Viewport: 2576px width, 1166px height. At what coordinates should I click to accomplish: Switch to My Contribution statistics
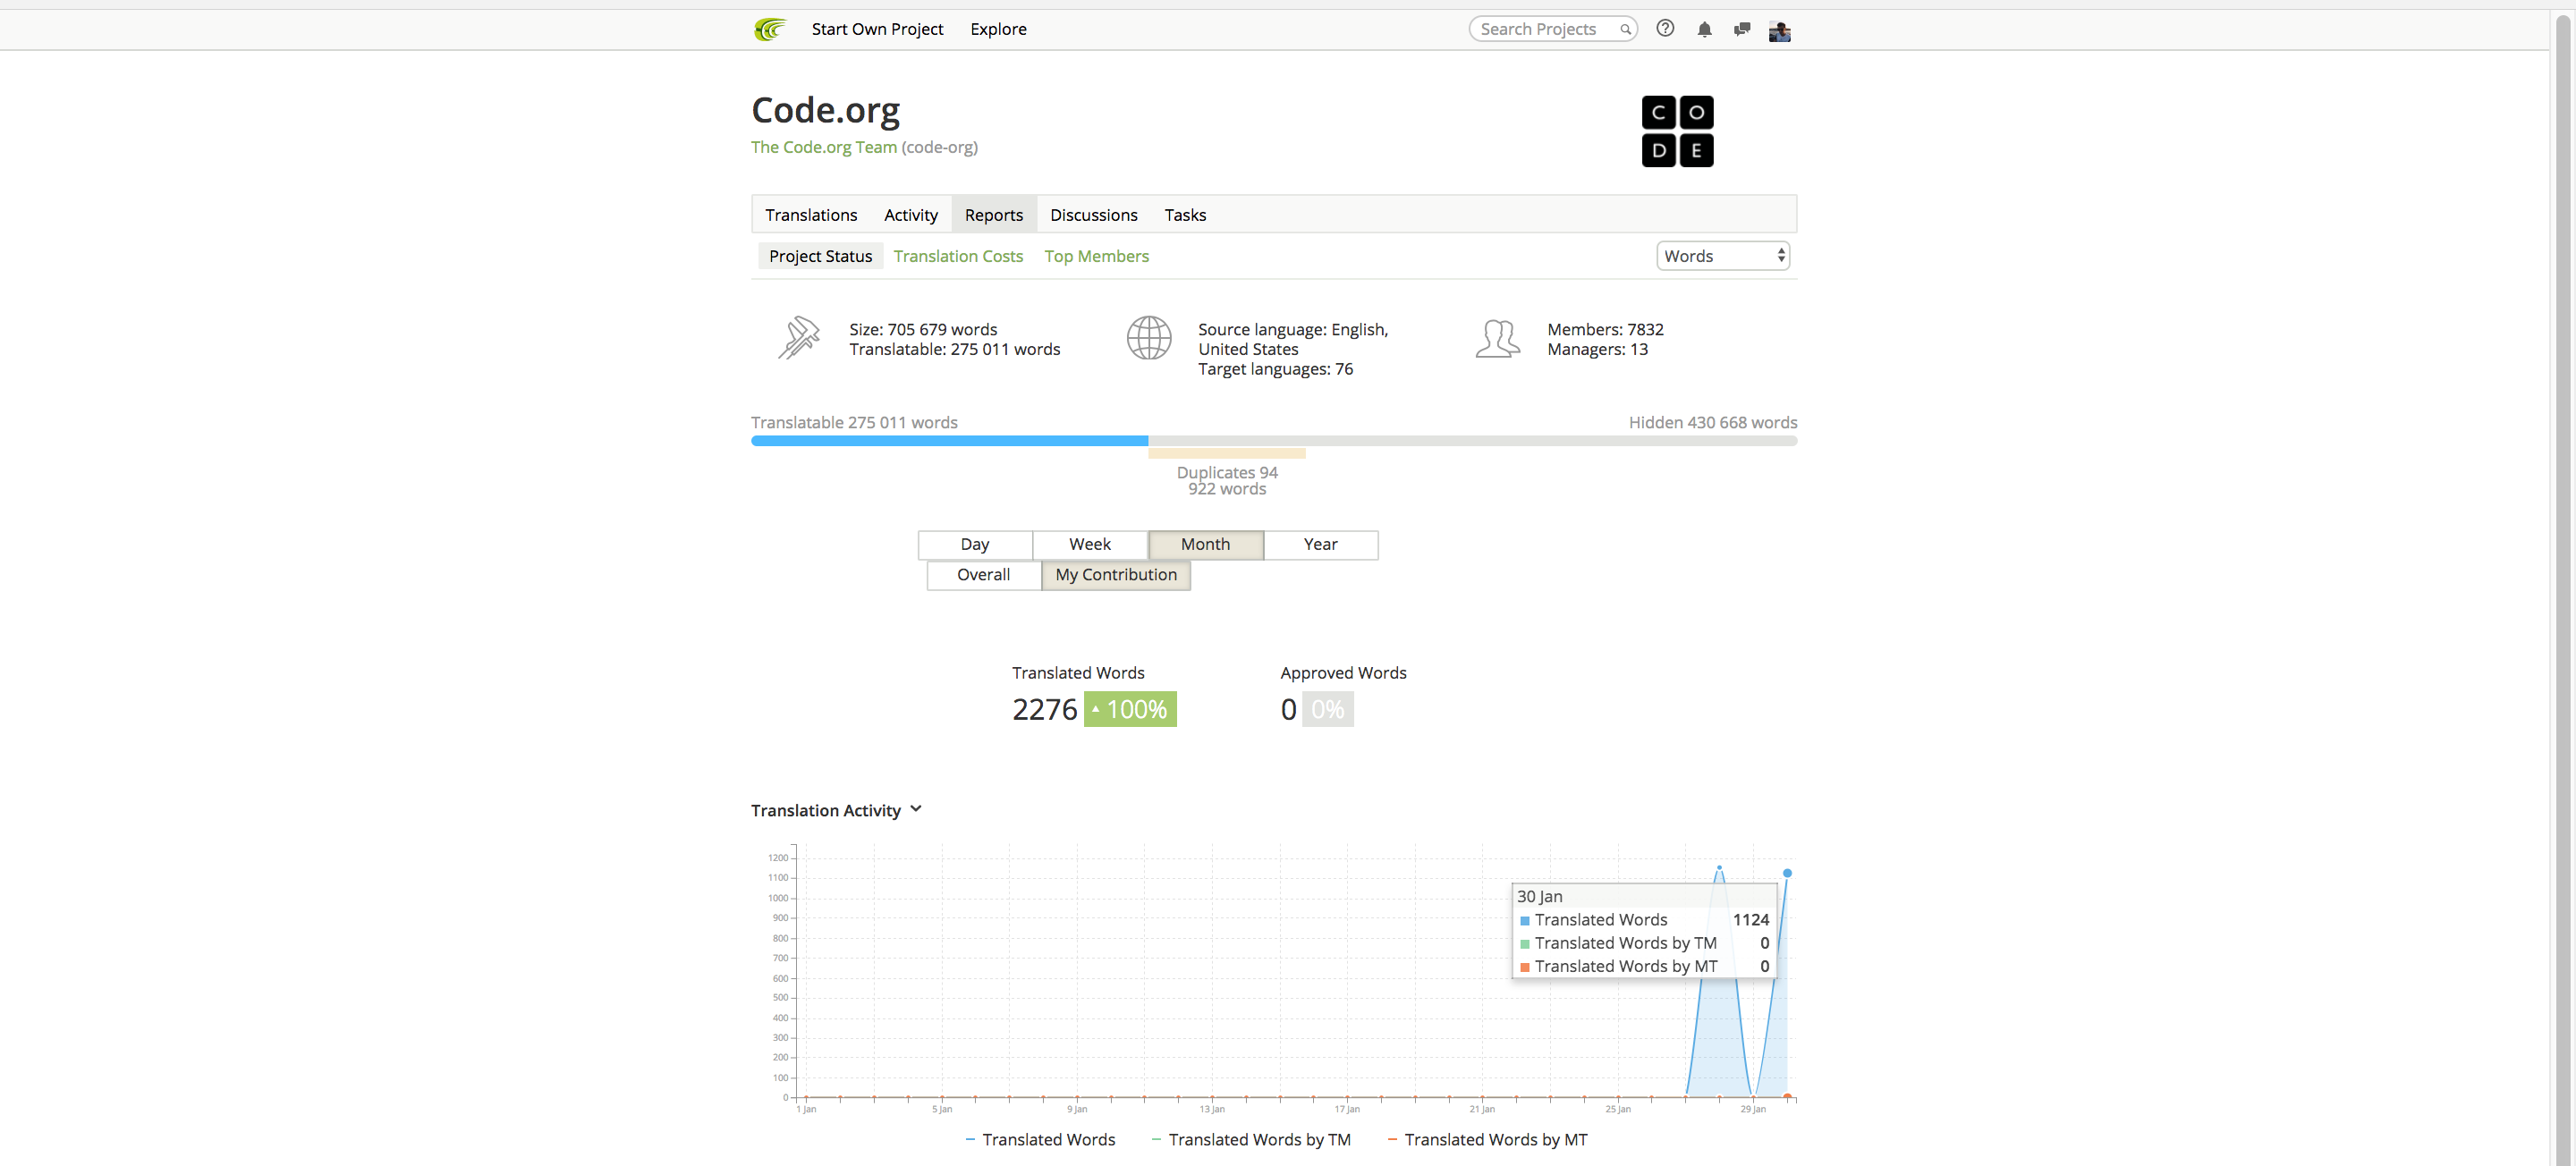1116,575
